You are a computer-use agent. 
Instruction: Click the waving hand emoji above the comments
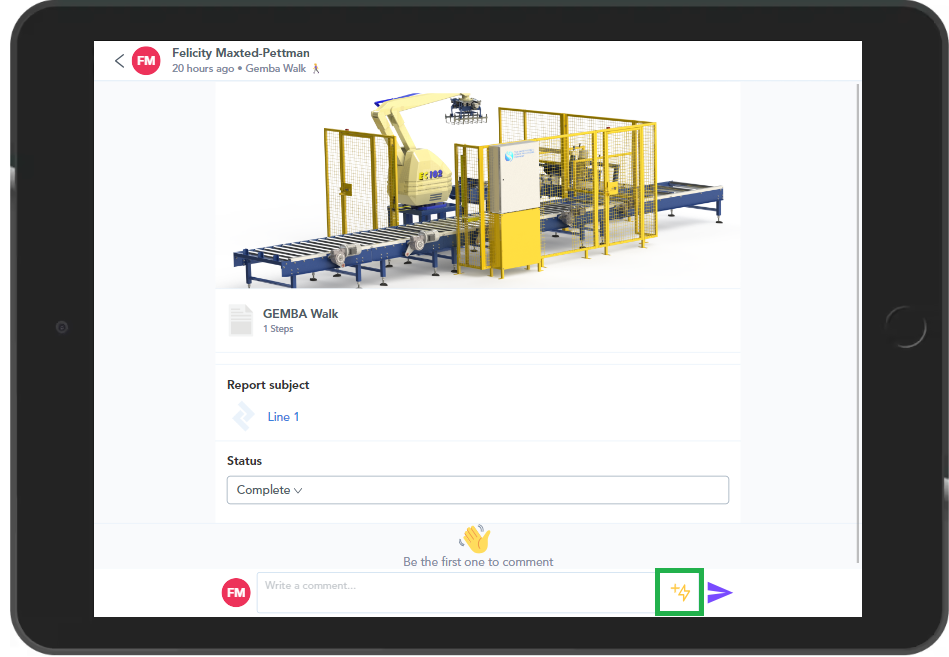pos(475,538)
